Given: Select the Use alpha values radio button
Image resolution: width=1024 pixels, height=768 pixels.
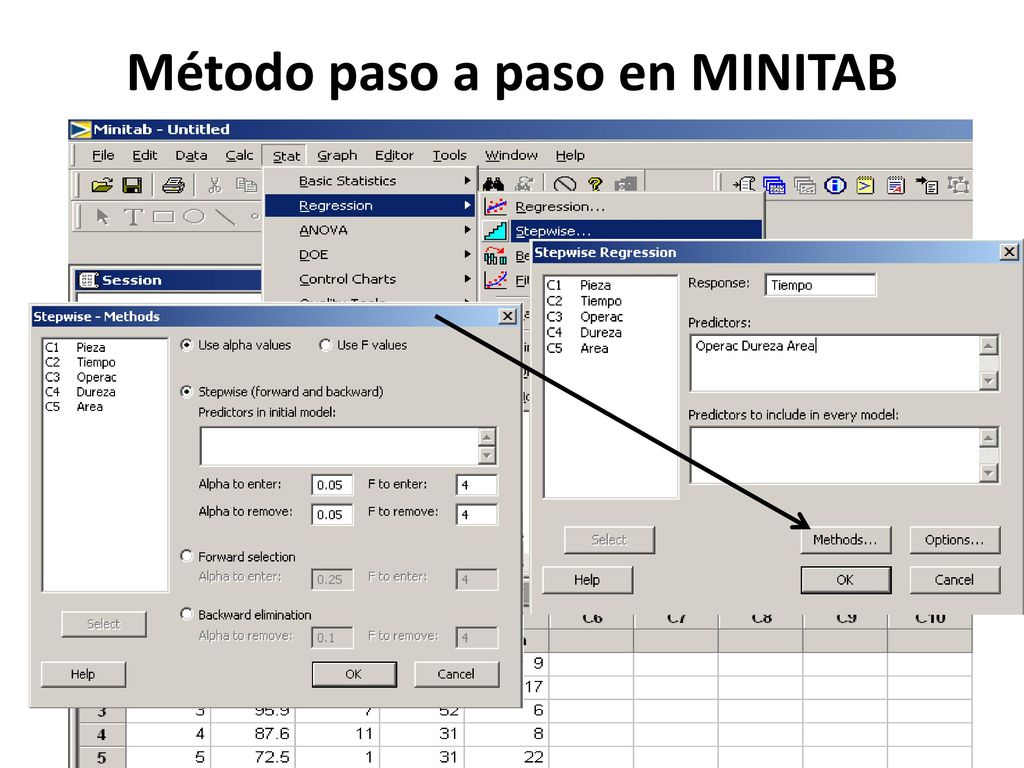Looking at the screenshot, I should [186, 345].
